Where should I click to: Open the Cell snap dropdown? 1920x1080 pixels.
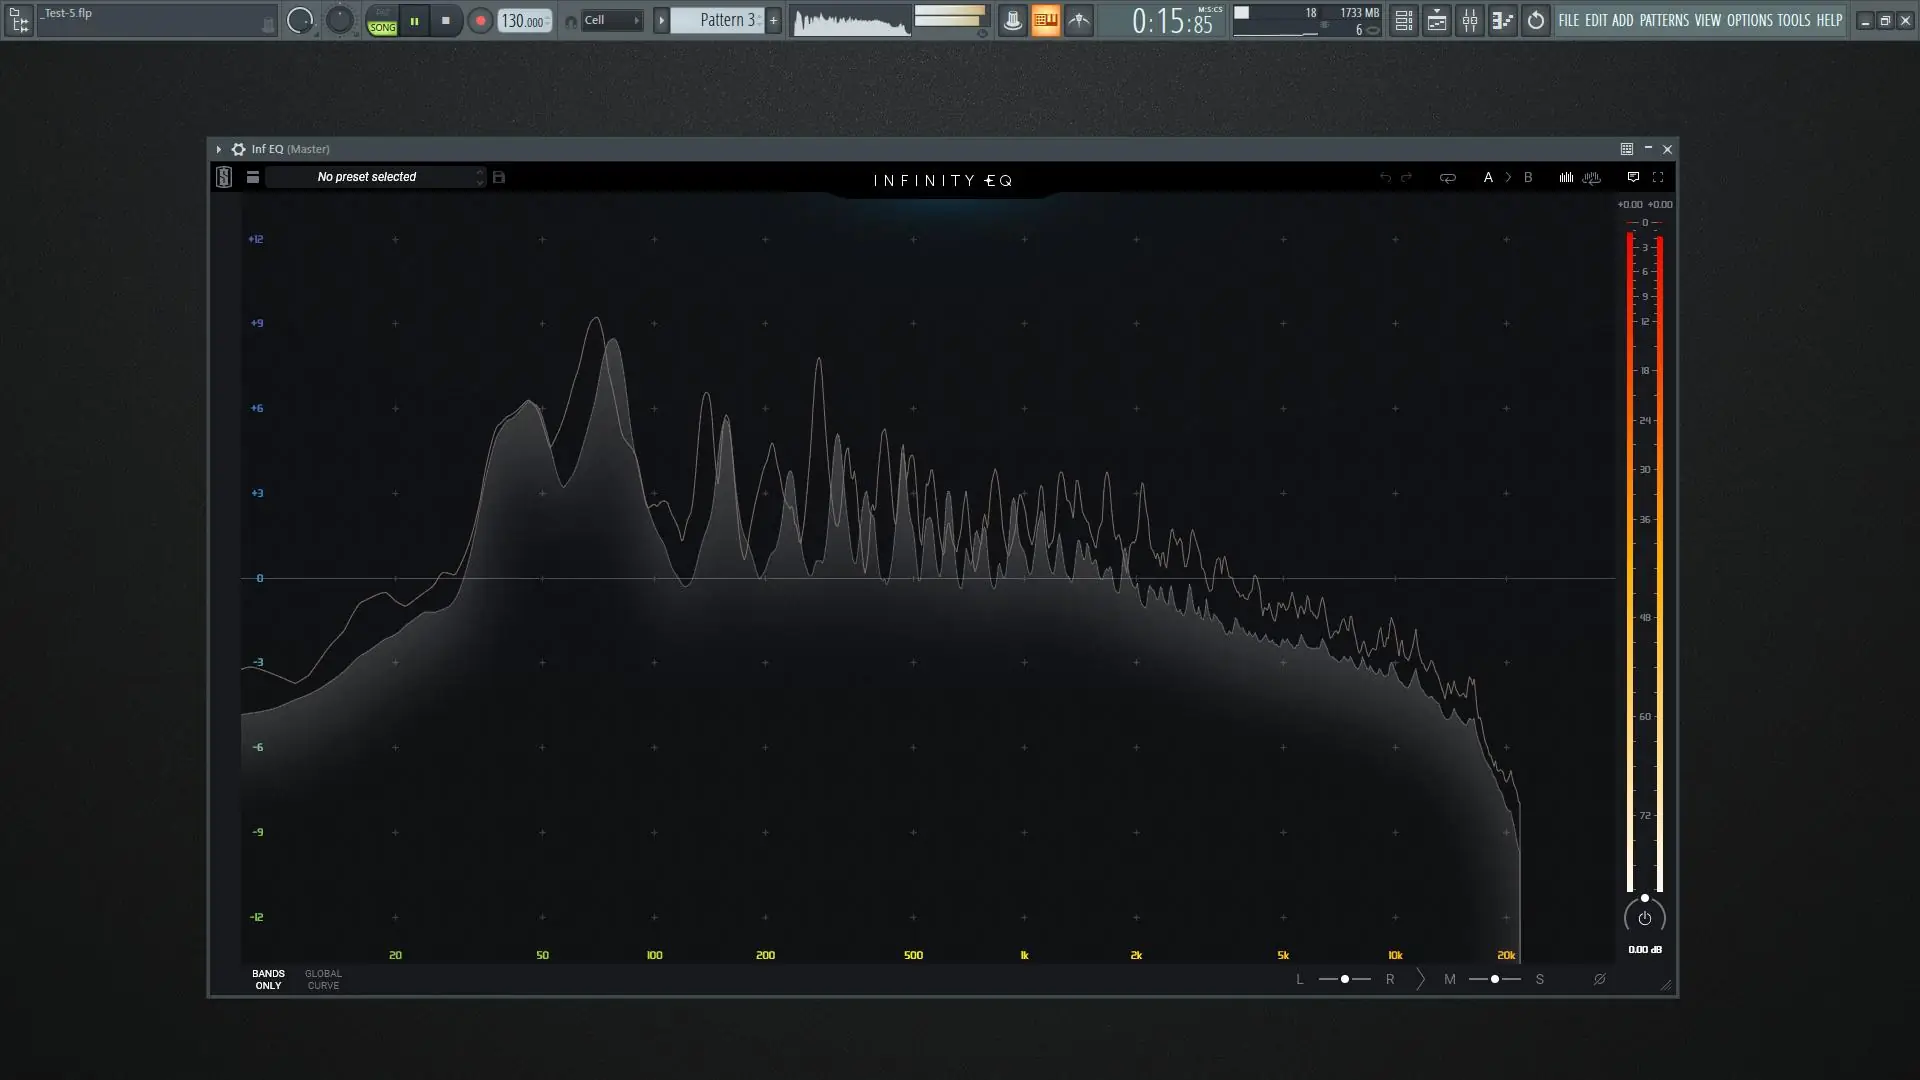click(x=611, y=20)
